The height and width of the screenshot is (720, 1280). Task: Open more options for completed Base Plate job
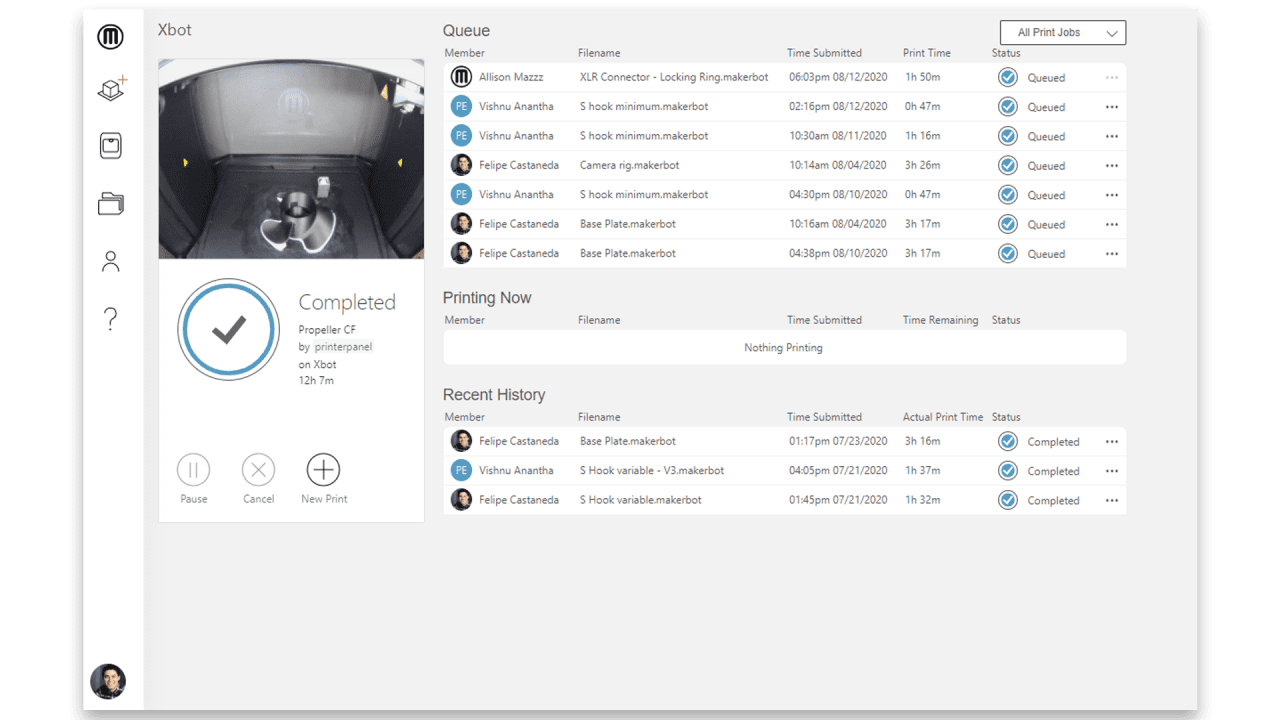pos(1111,442)
